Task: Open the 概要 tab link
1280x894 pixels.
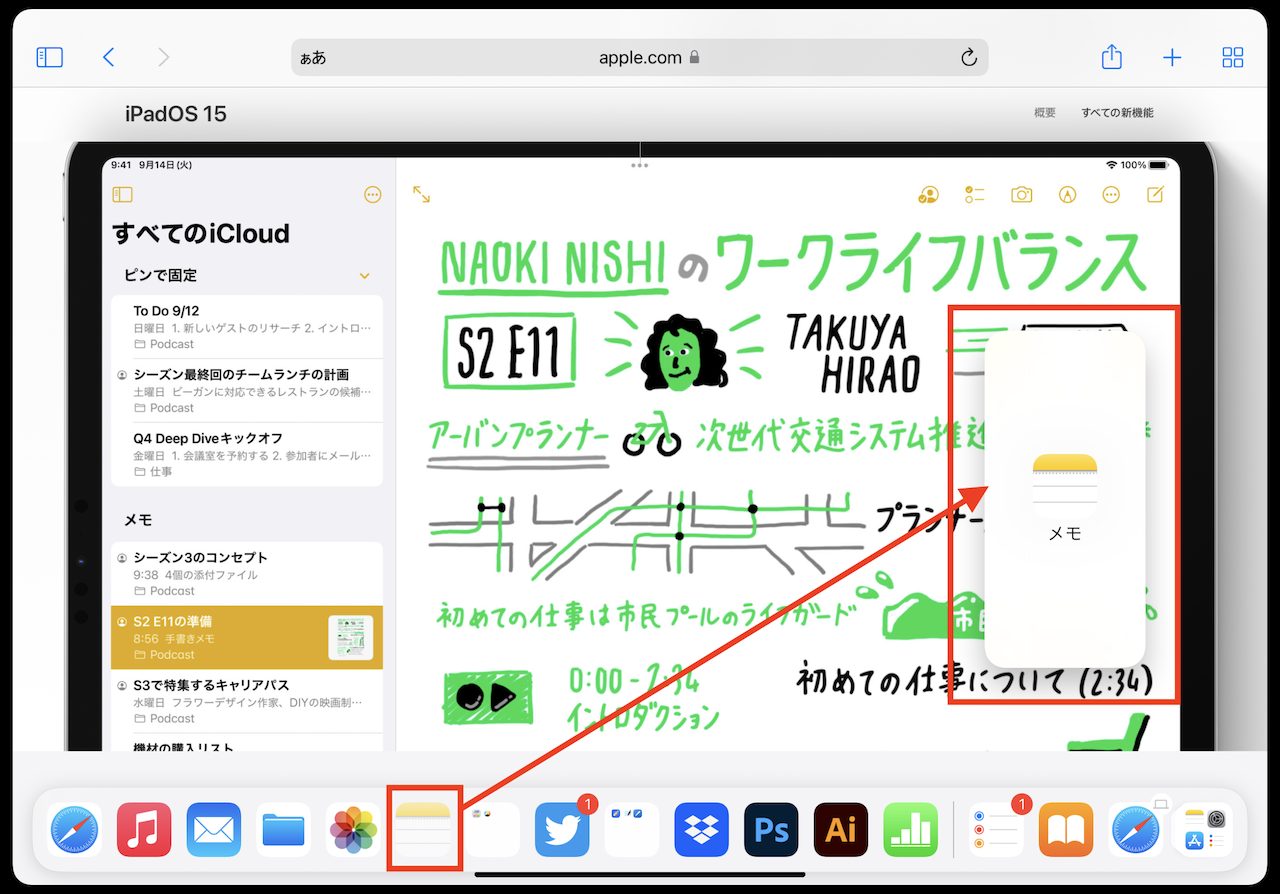Action: pyautogui.click(x=1045, y=113)
